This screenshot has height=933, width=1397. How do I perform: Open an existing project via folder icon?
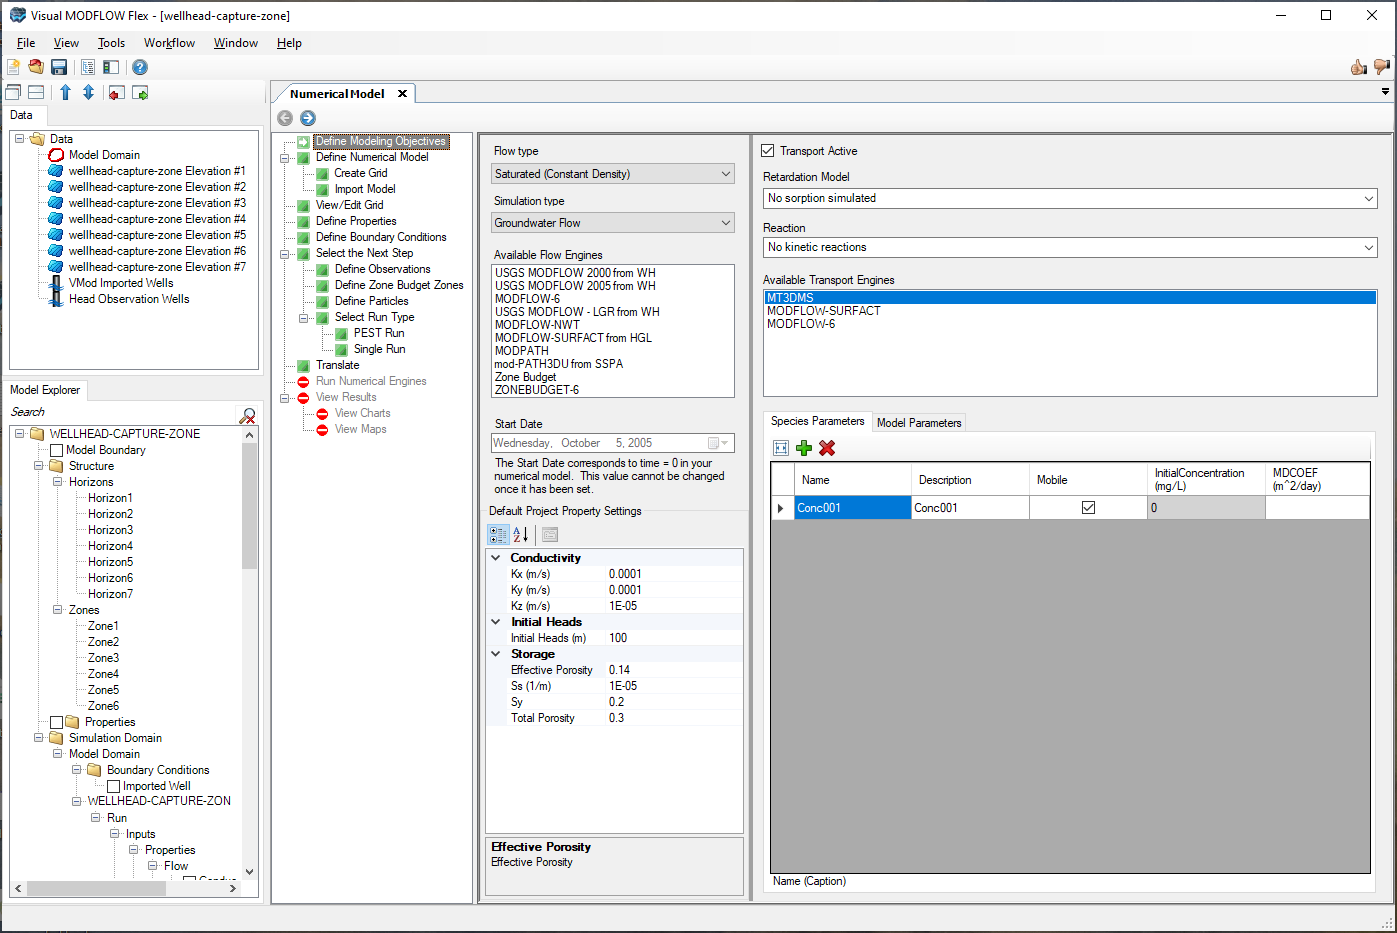(36, 66)
